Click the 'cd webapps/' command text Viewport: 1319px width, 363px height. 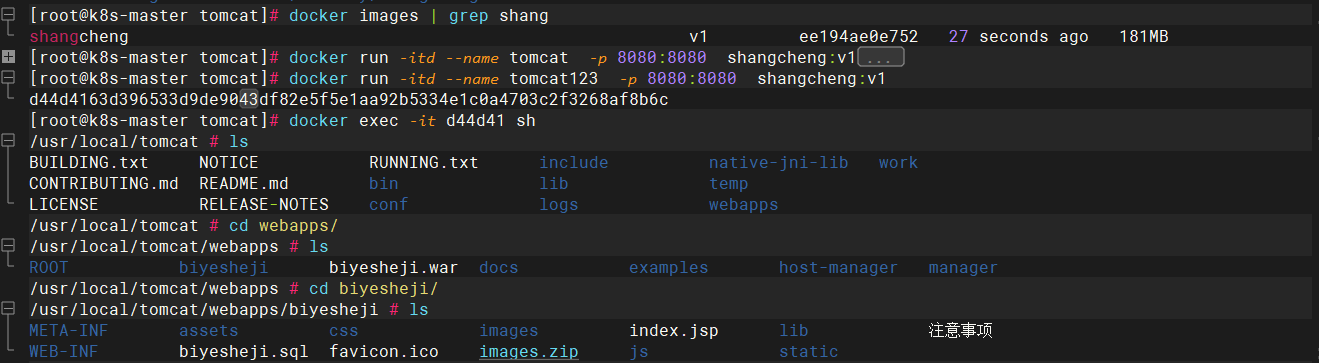pos(284,226)
